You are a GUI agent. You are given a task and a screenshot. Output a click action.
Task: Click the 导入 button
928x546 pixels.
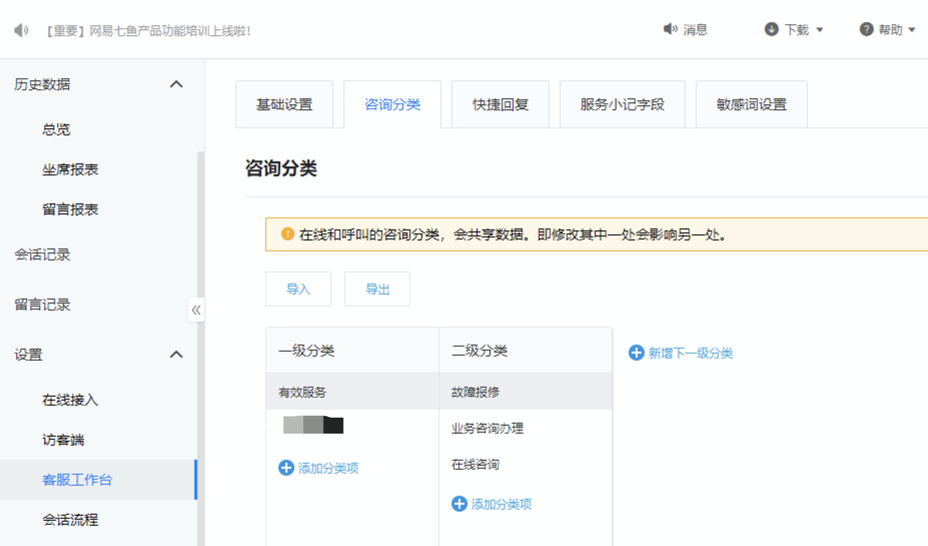pos(298,289)
